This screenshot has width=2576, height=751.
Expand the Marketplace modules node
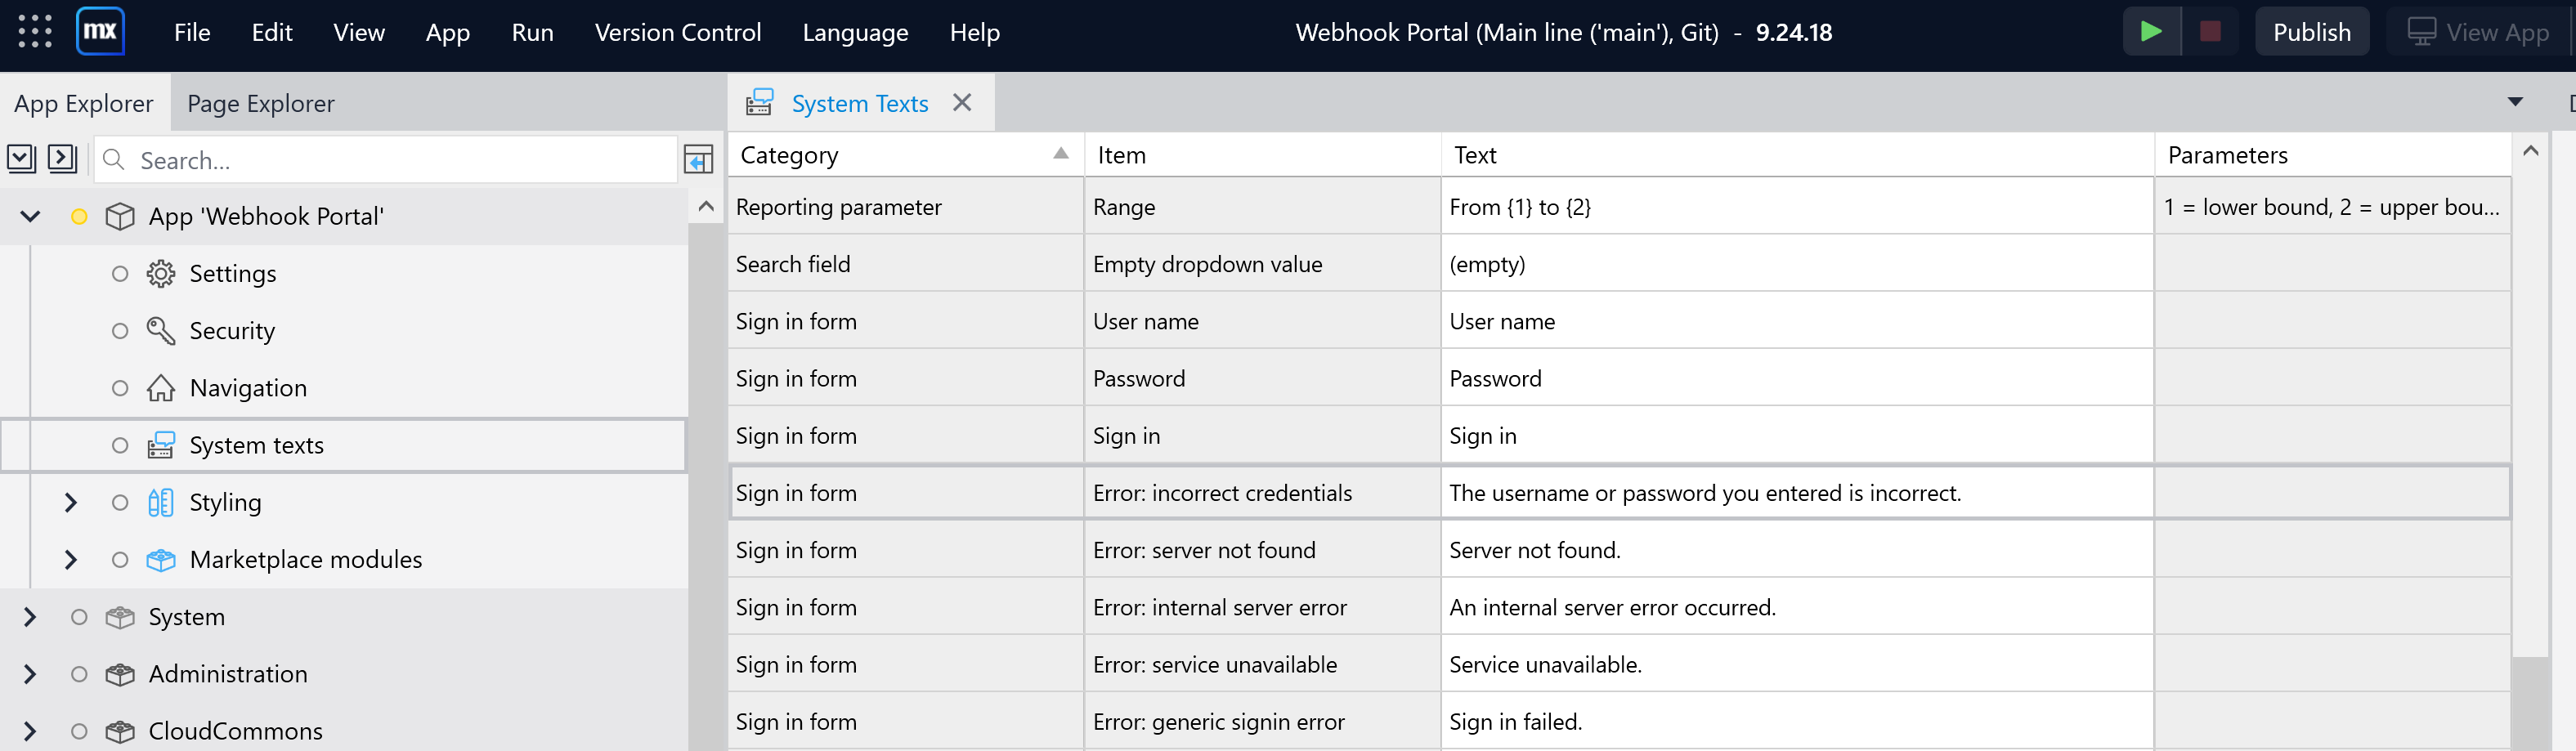click(70, 560)
